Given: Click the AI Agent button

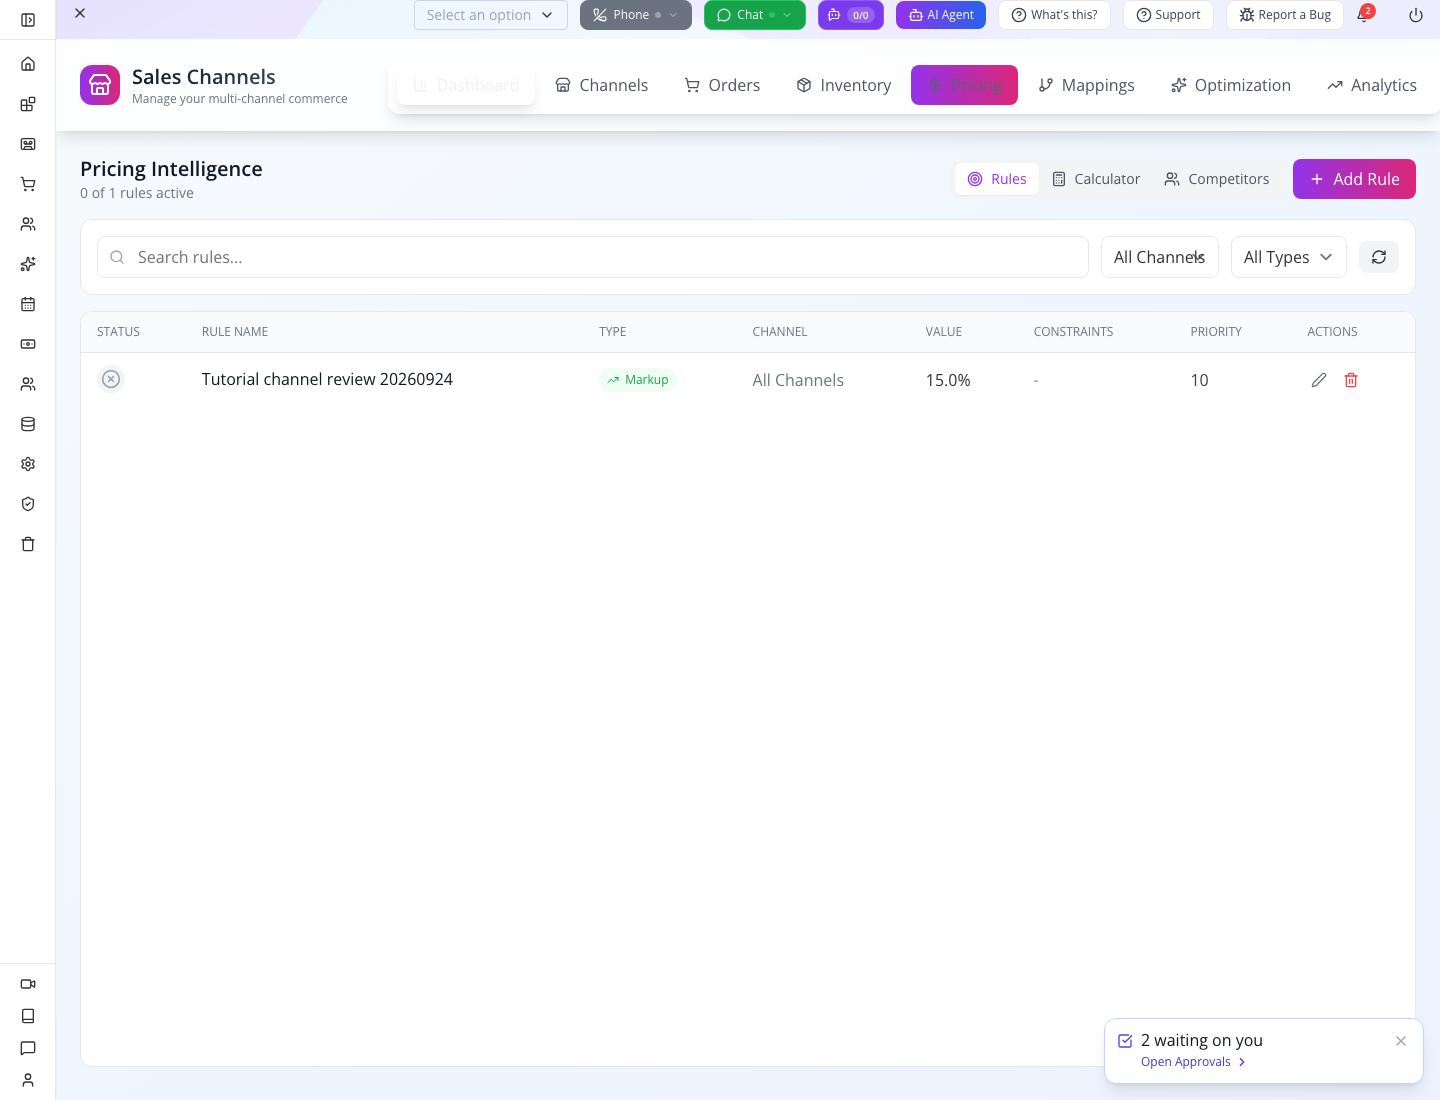Looking at the screenshot, I should 941,15.
